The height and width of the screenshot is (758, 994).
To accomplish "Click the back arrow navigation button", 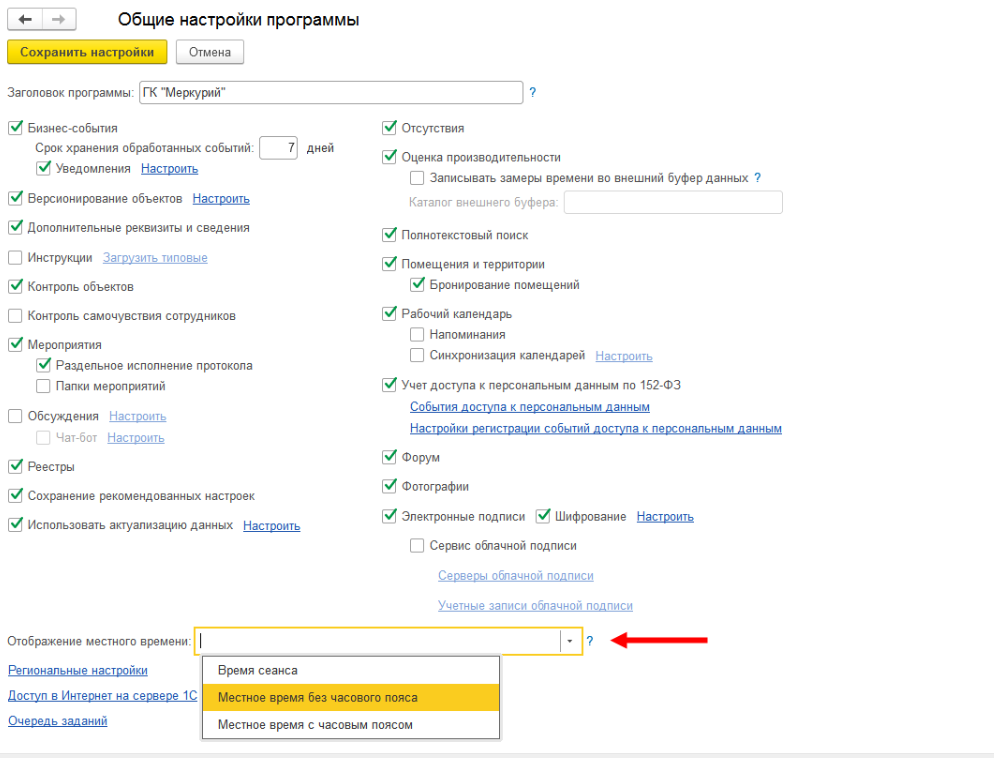I will 25,20.
